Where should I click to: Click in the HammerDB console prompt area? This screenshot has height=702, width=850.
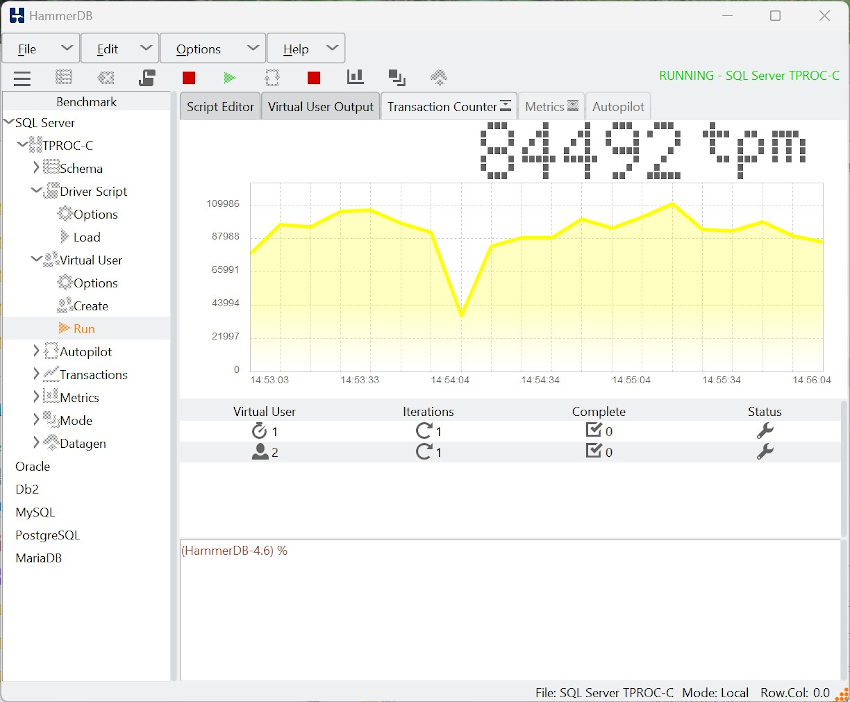pyautogui.click(x=510, y=610)
